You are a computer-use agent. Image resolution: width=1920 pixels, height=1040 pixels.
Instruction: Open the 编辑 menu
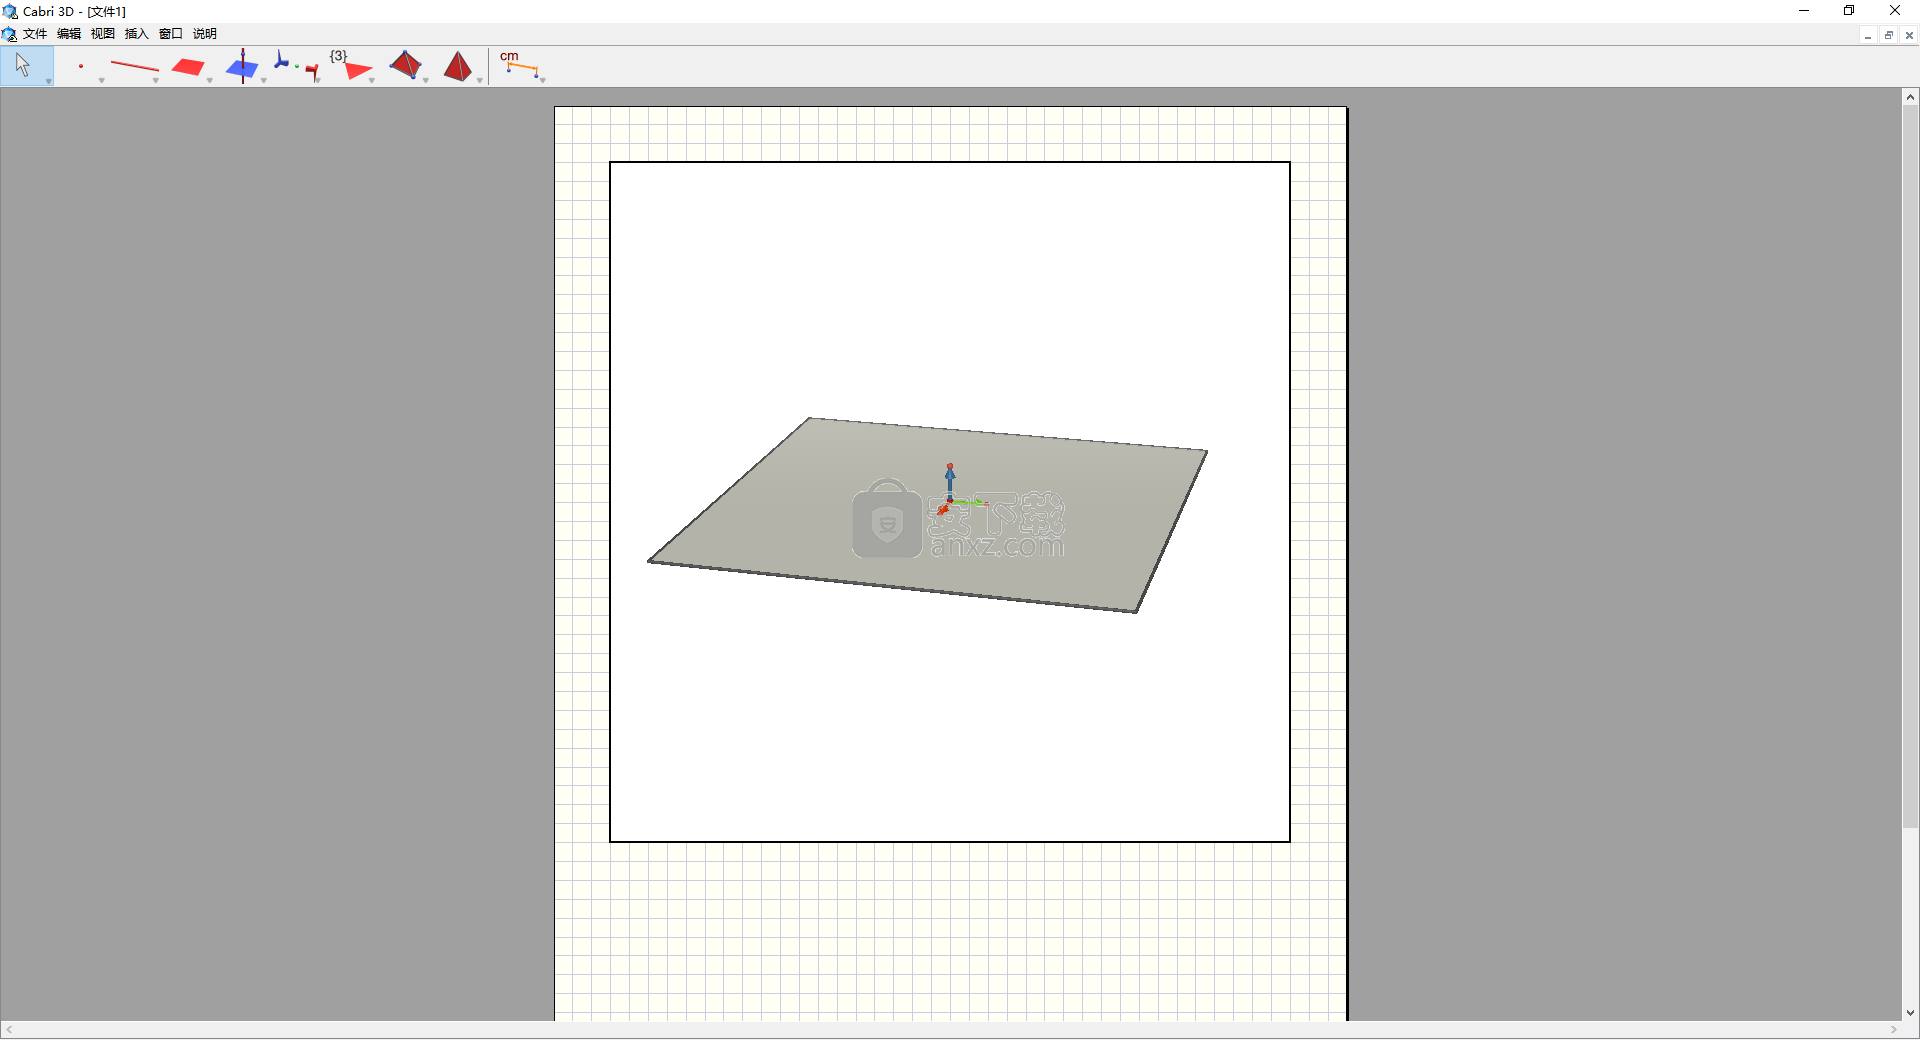[x=69, y=34]
